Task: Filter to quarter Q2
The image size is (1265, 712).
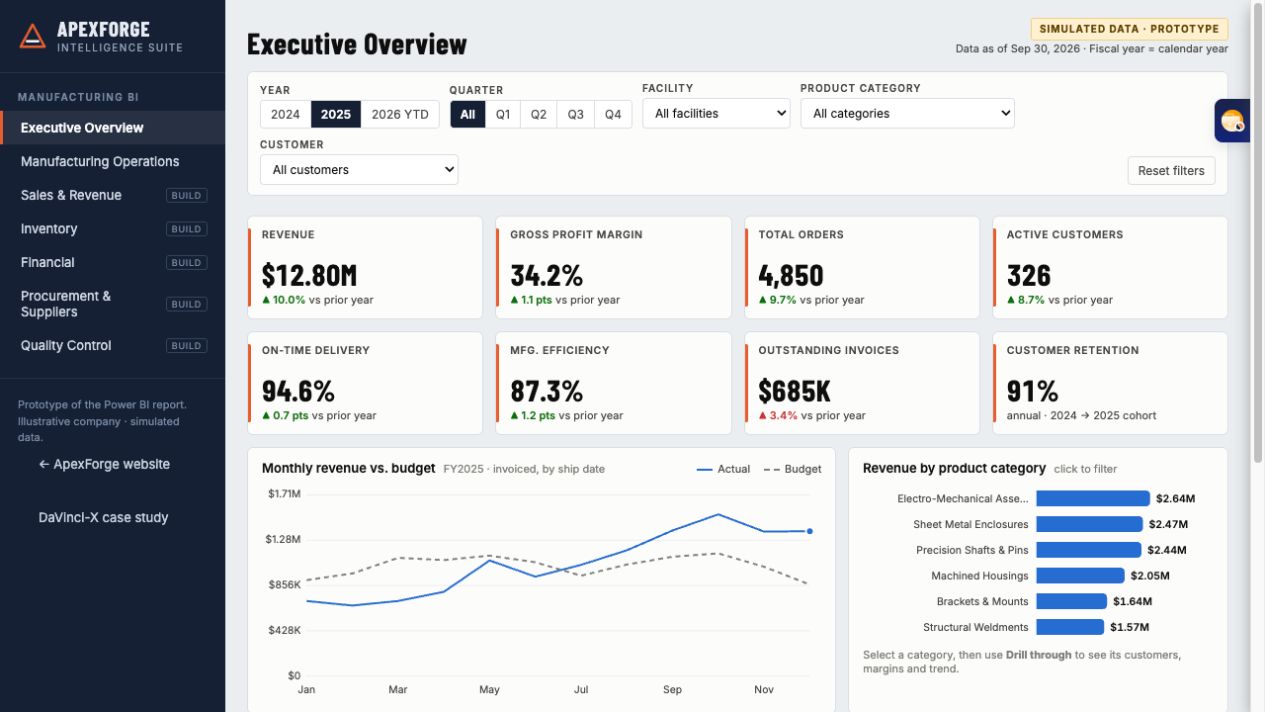Action: tap(539, 114)
